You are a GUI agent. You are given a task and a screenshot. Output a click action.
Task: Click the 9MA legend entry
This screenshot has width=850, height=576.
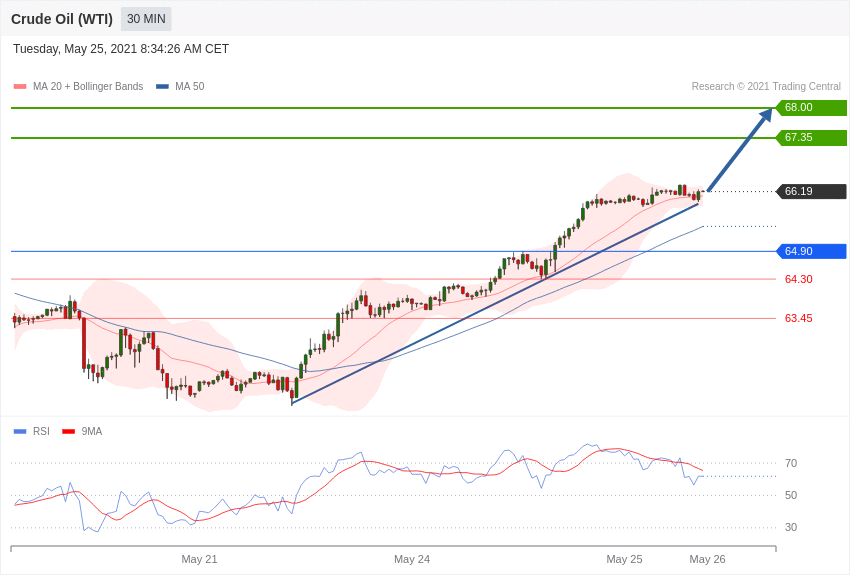92,432
